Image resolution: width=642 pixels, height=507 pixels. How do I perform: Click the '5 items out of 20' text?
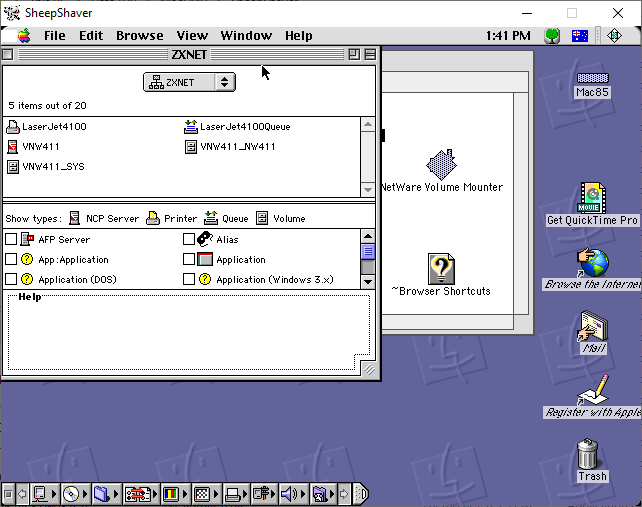click(x=47, y=106)
